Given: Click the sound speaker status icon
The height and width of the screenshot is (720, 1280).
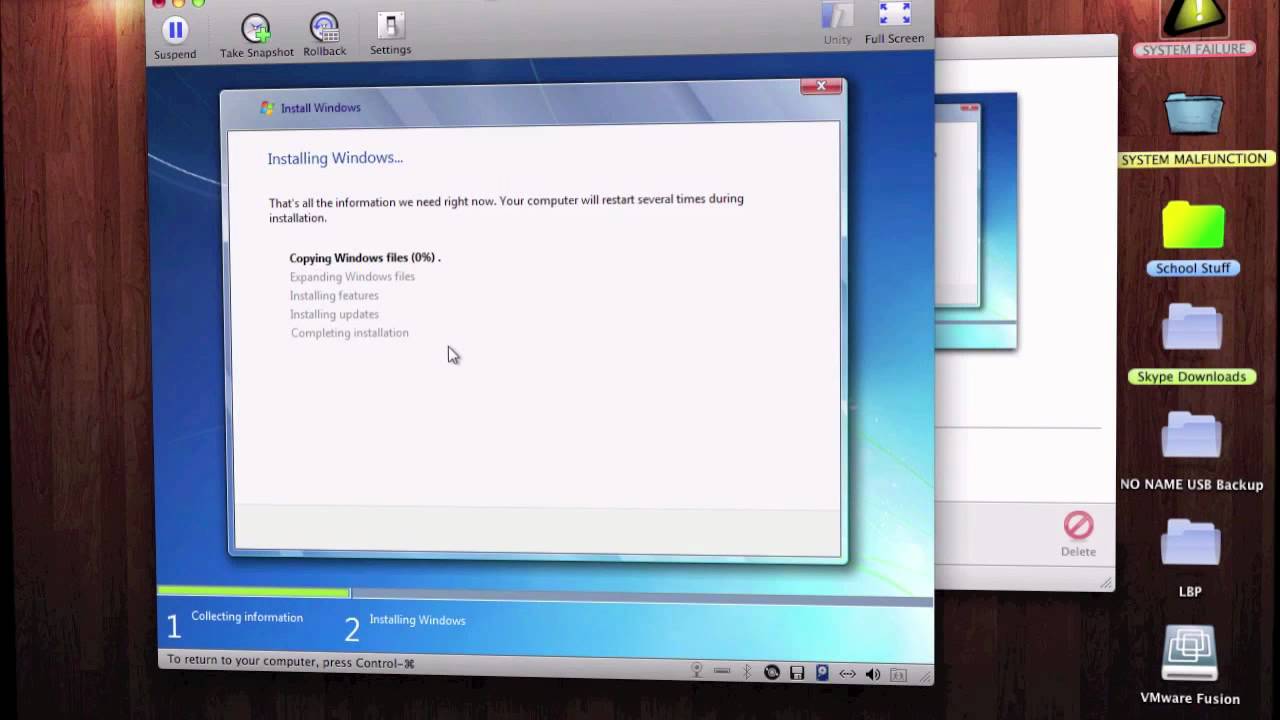Looking at the screenshot, I should pyautogui.click(x=872, y=674).
